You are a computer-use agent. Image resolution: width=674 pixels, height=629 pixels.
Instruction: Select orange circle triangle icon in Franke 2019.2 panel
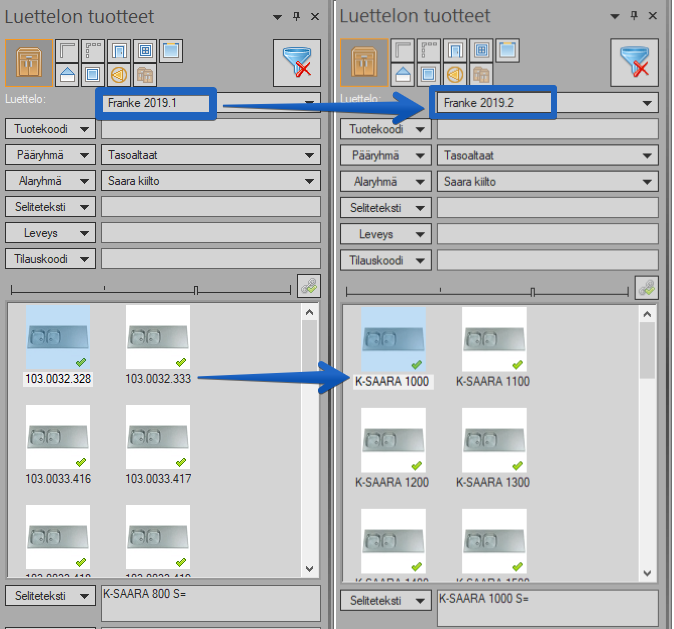click(455, 75)
